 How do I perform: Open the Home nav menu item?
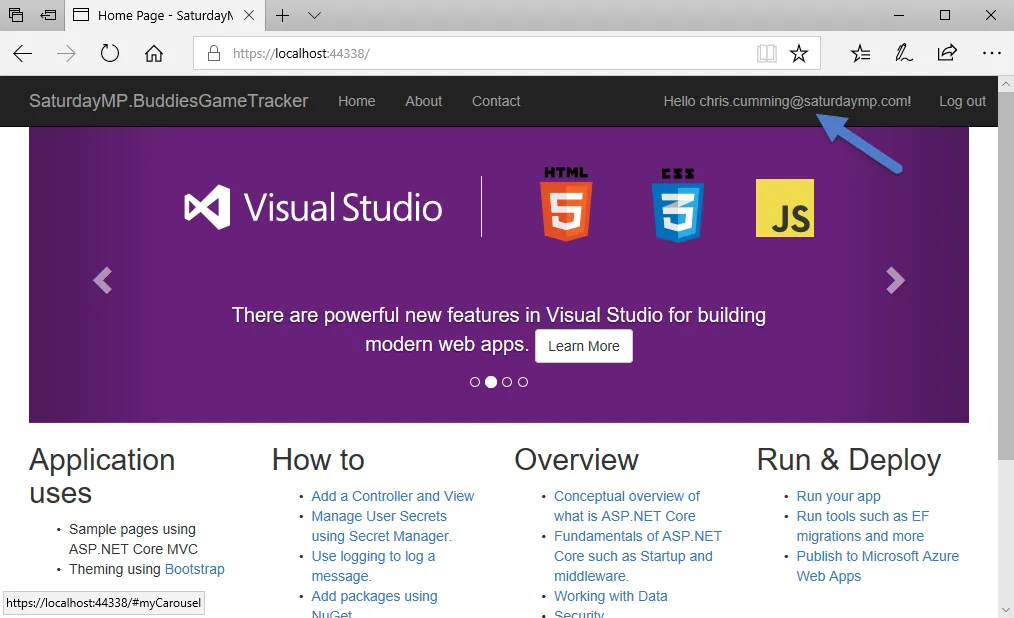pos(356,101)
